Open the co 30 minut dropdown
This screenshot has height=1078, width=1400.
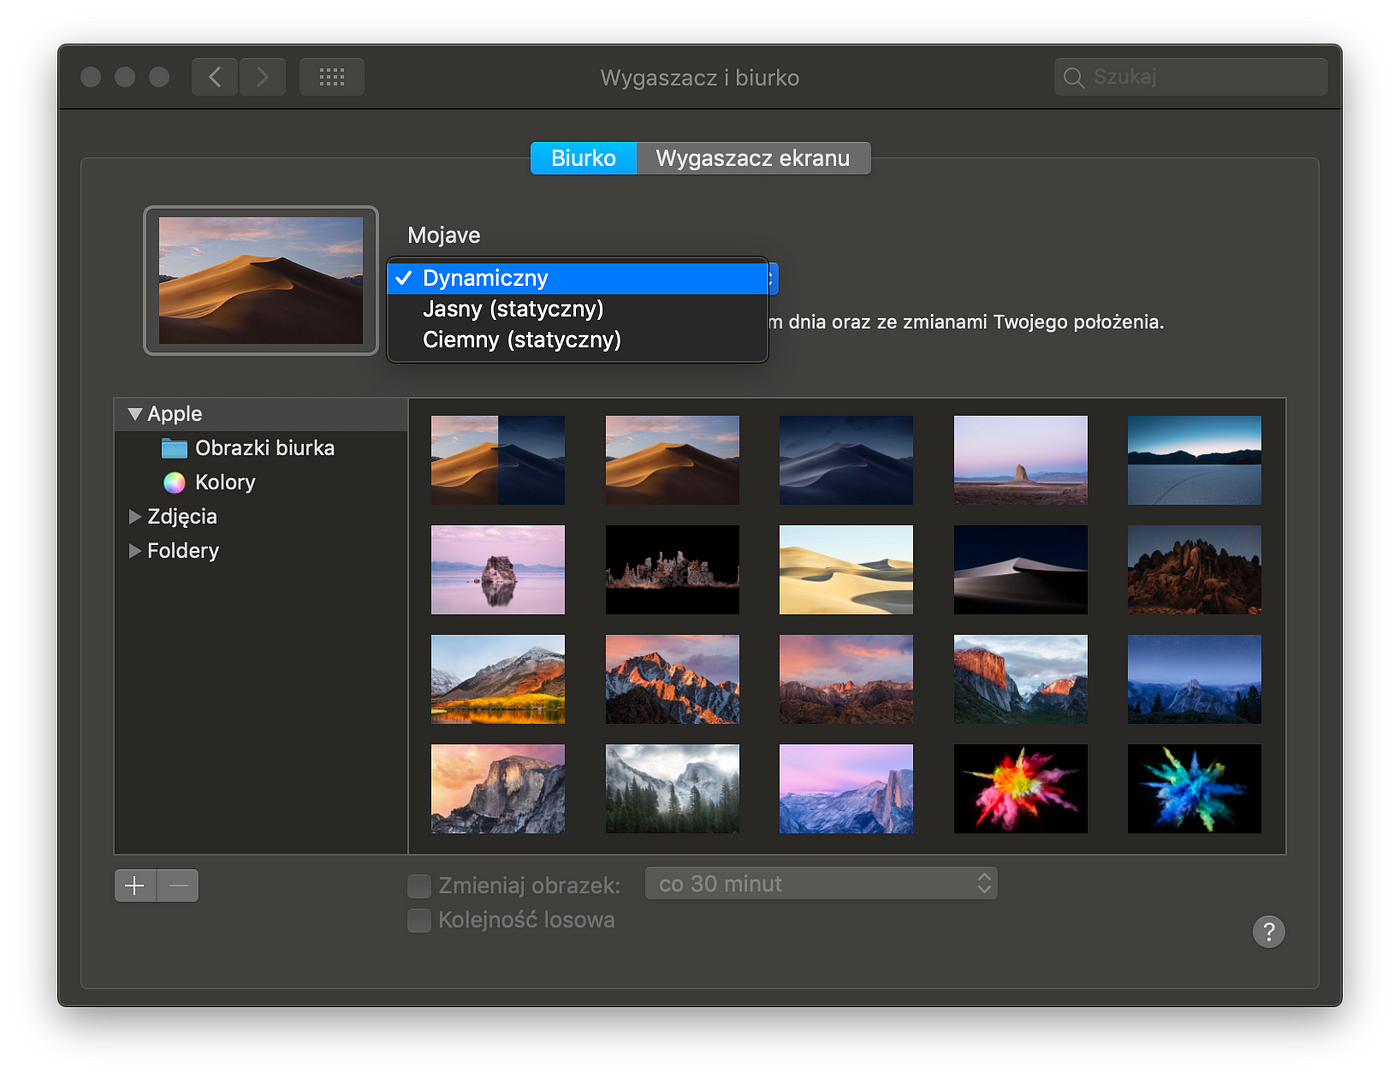(x=821, y=884)
